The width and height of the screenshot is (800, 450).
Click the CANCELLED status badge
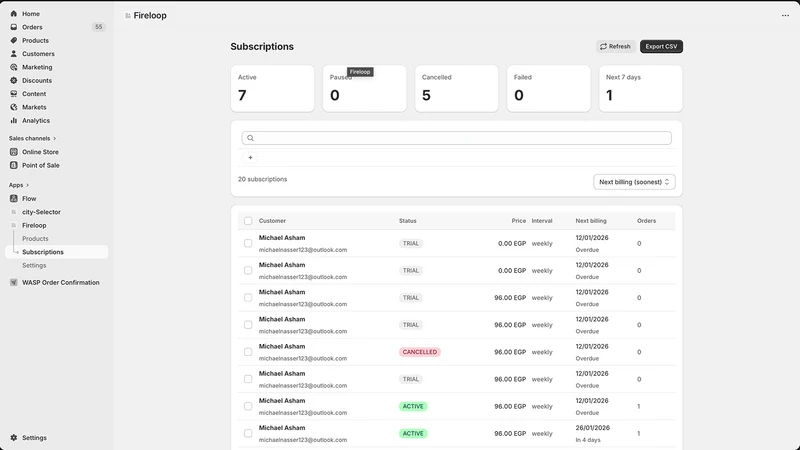[419, 352]
